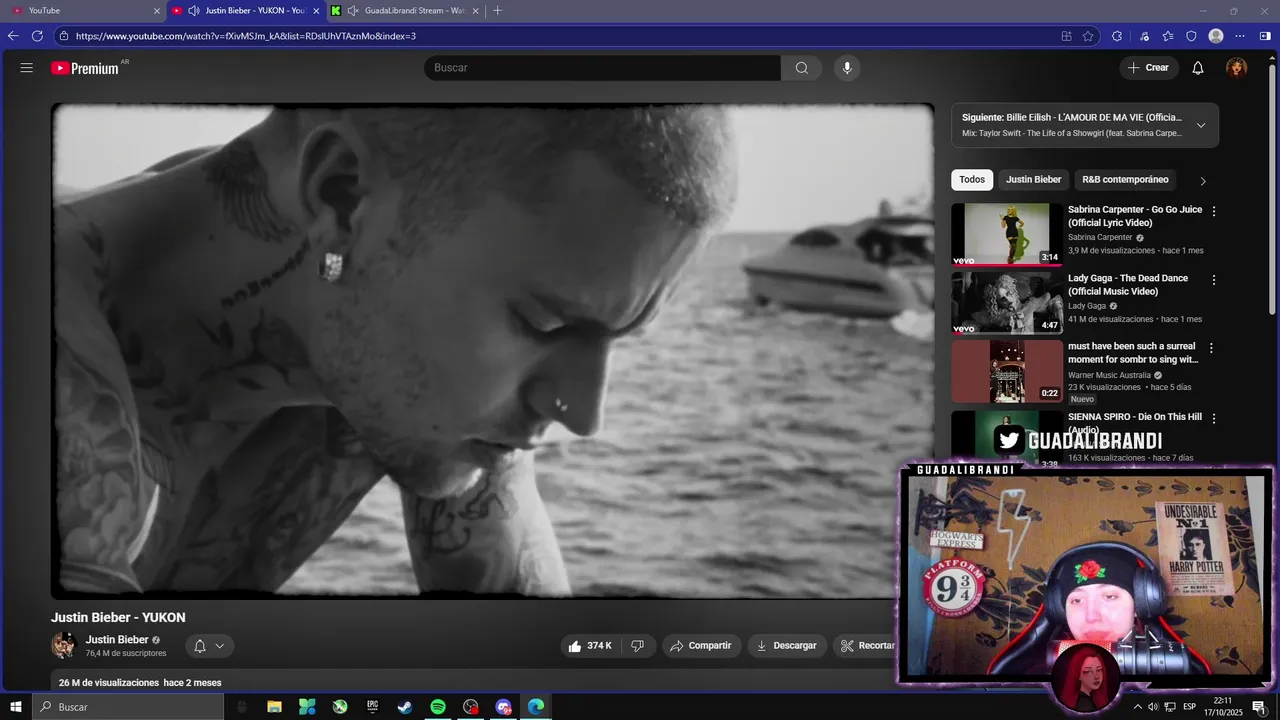Expand the upcoming playlist queue panel
The image size is (1280, 720).
(1201, 125)
